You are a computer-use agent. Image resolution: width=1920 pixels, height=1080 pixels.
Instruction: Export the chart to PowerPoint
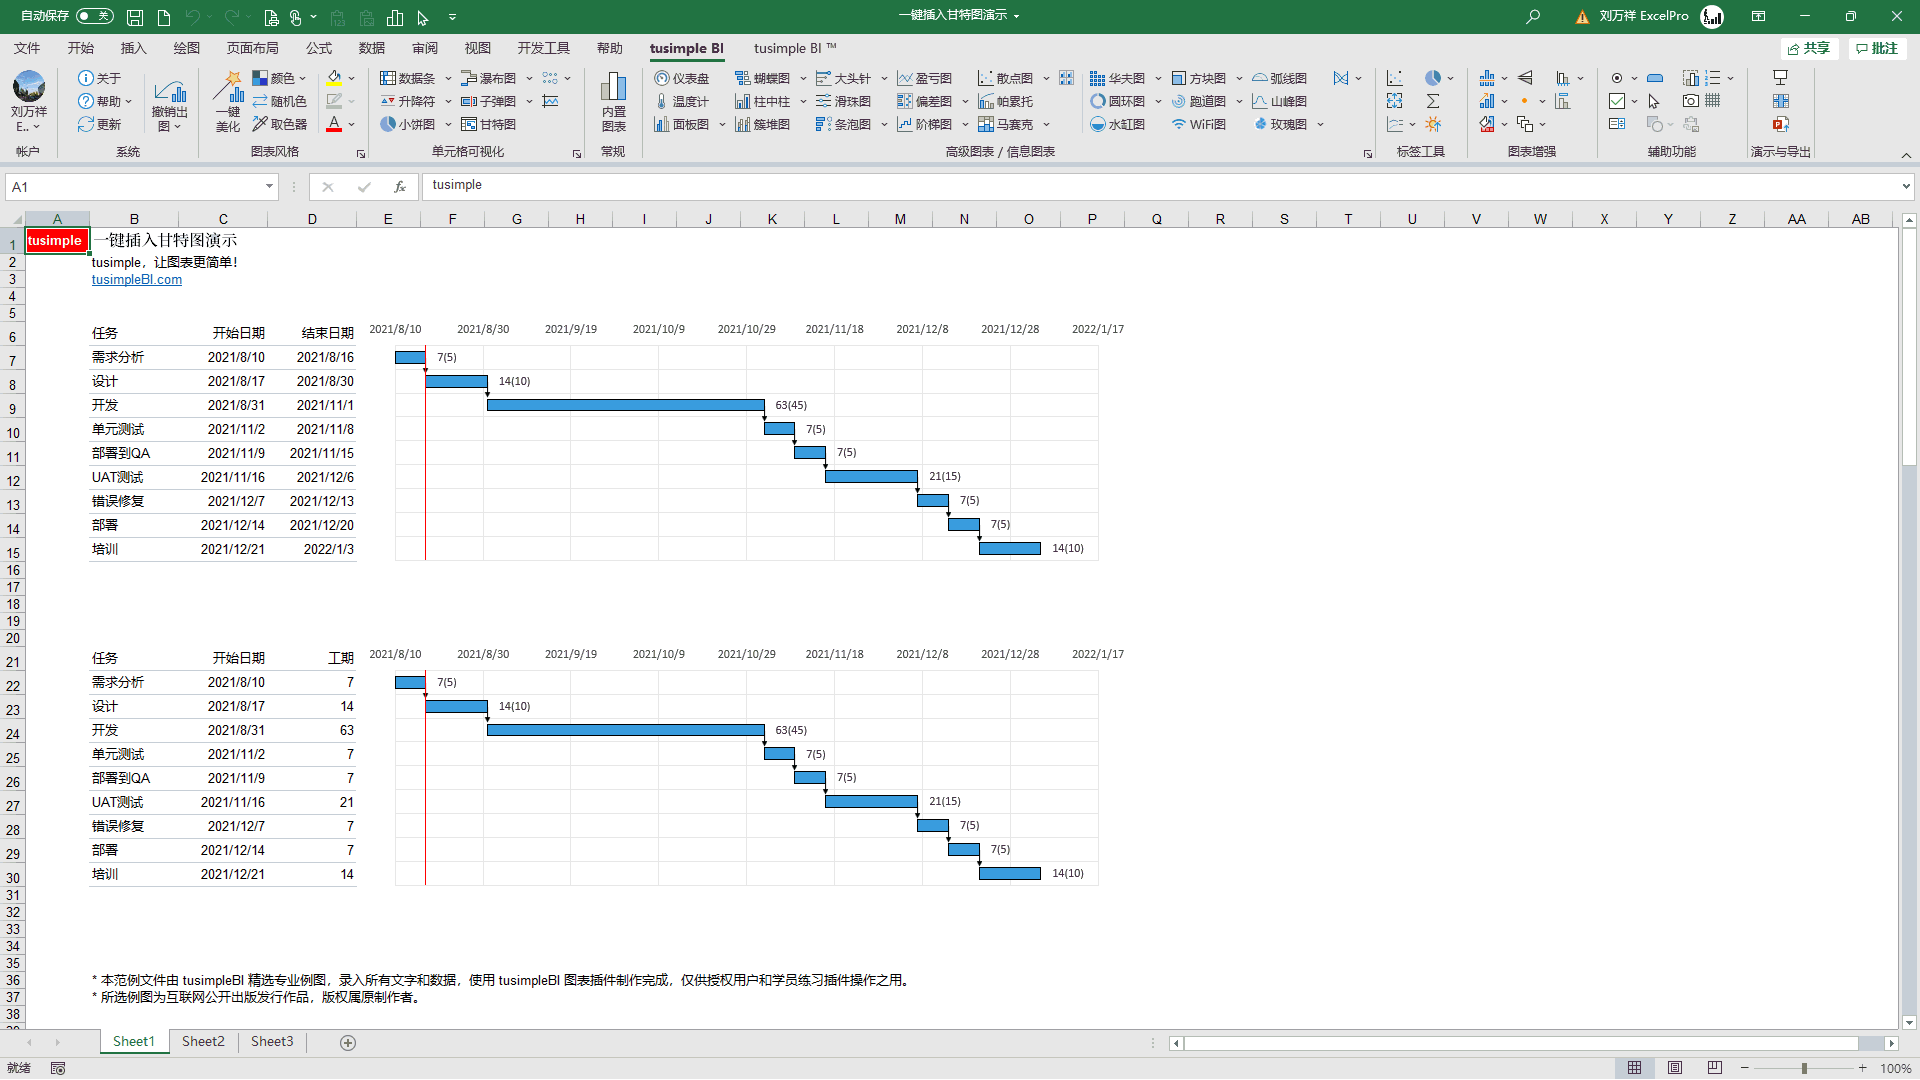click(x=1781, y=124)
